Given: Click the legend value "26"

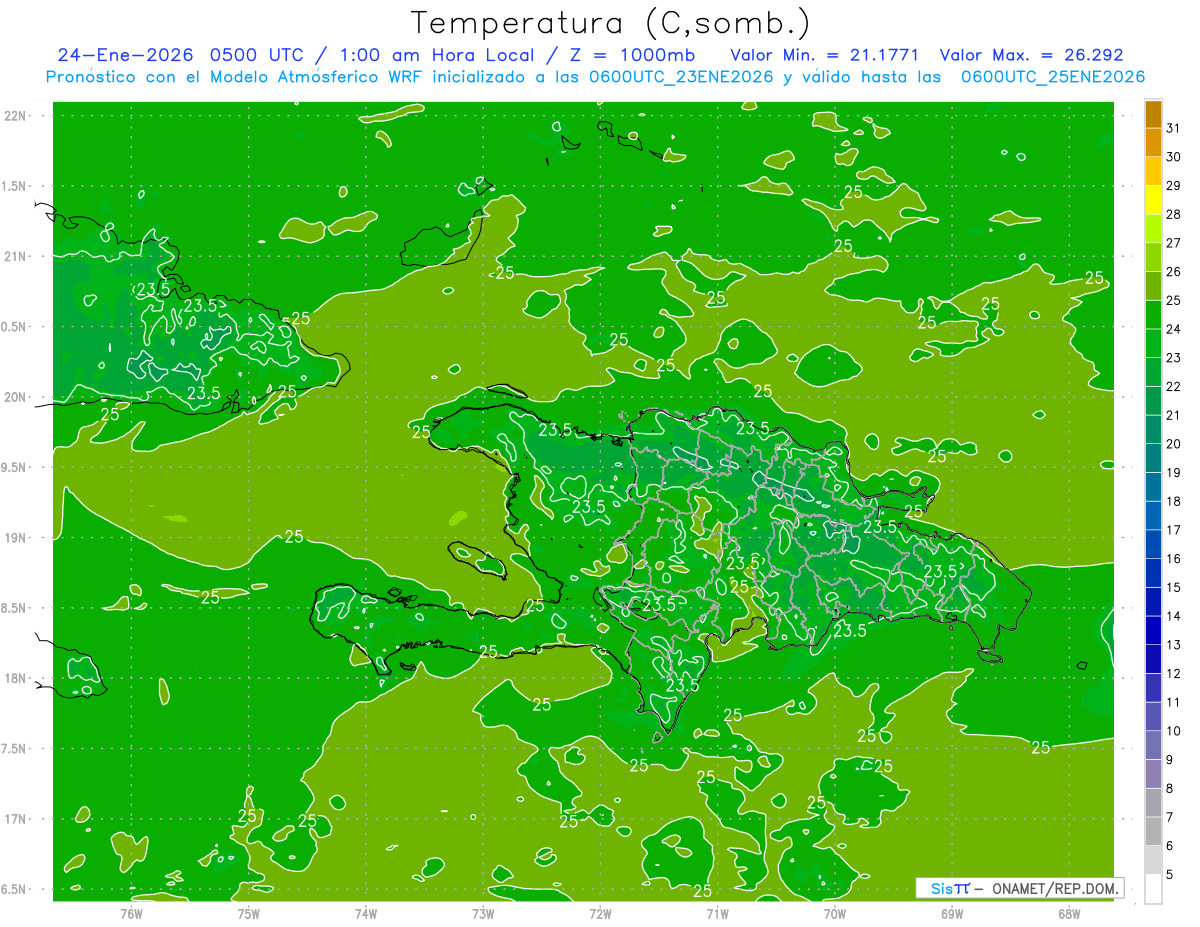Looking at the screenshot, I should click(1174, 272).
